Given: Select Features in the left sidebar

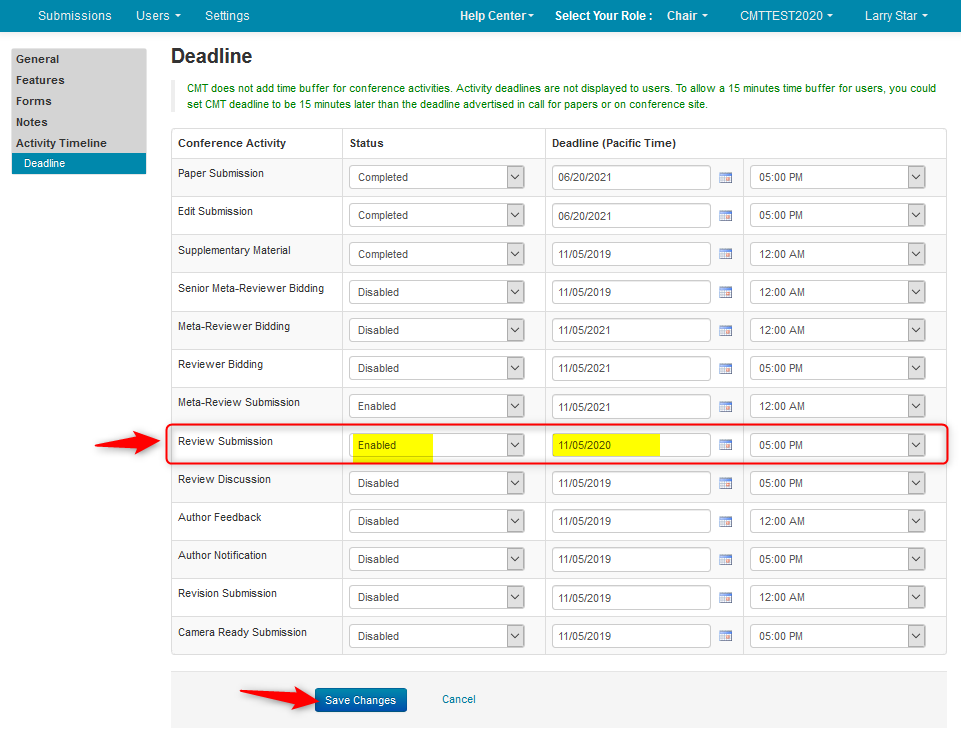Looking at the screenshot, I should [40, 80].
